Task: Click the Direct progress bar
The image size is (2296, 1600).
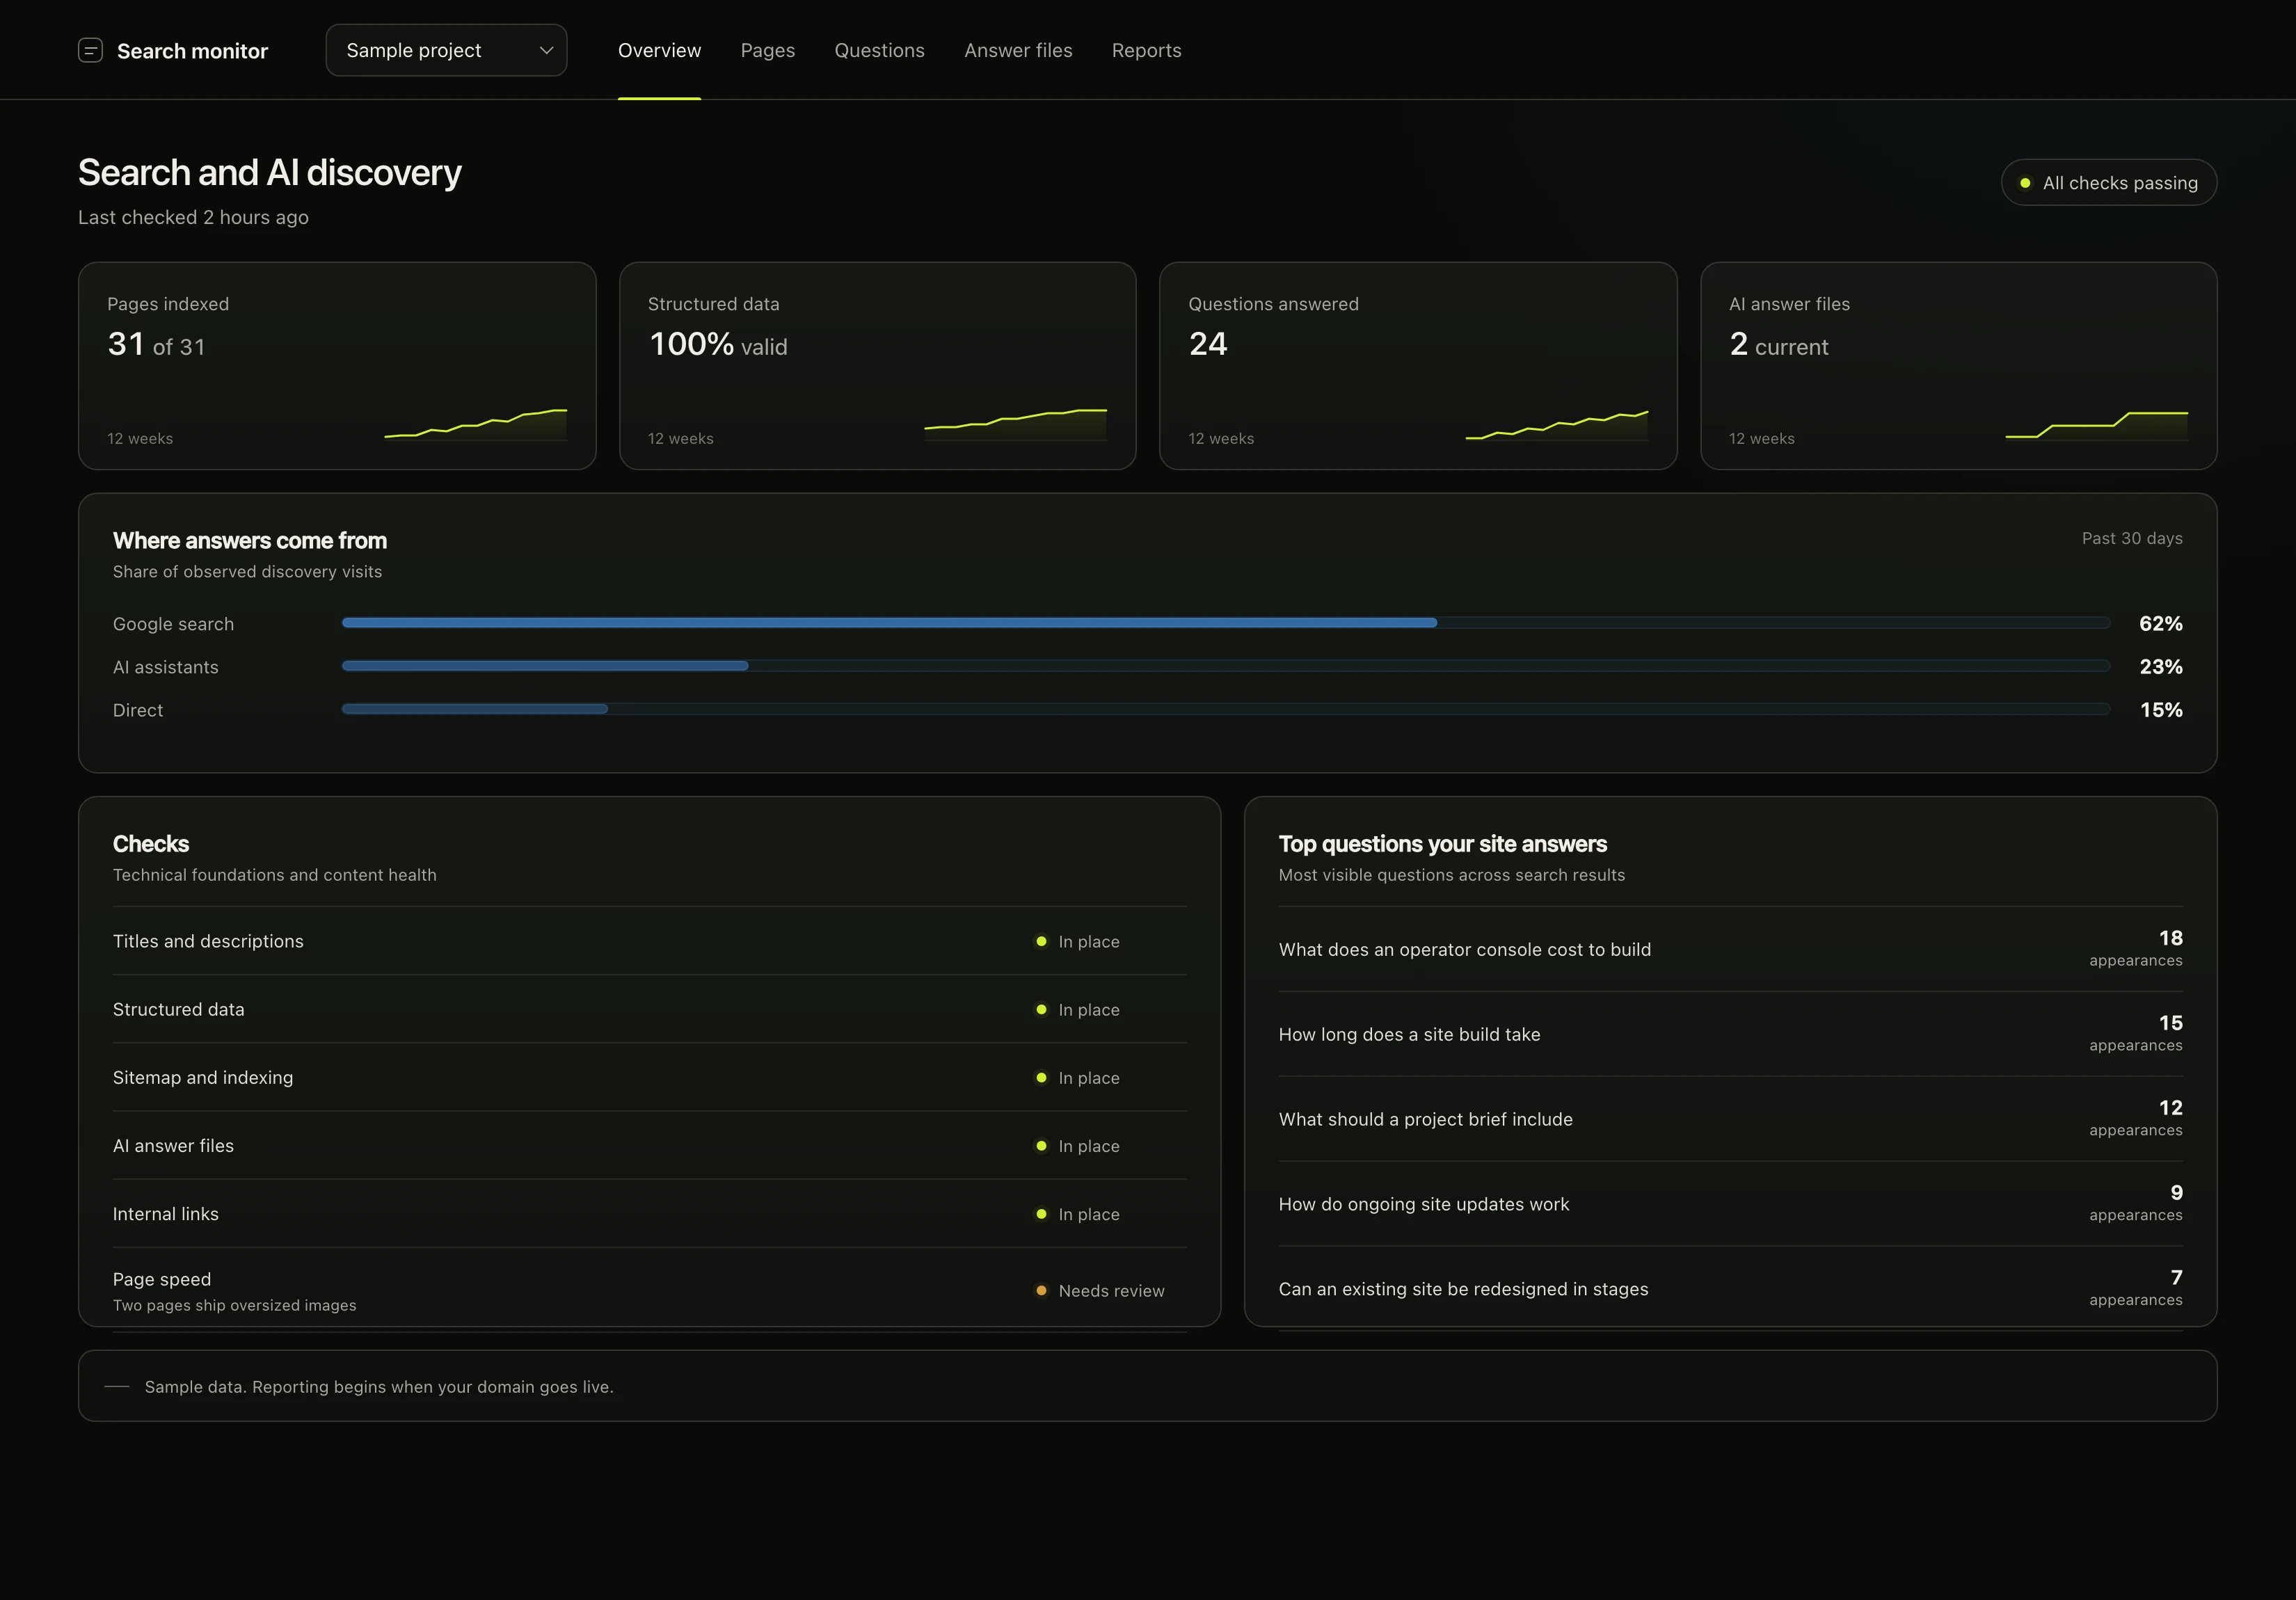Action: (x=1226, y=709)
